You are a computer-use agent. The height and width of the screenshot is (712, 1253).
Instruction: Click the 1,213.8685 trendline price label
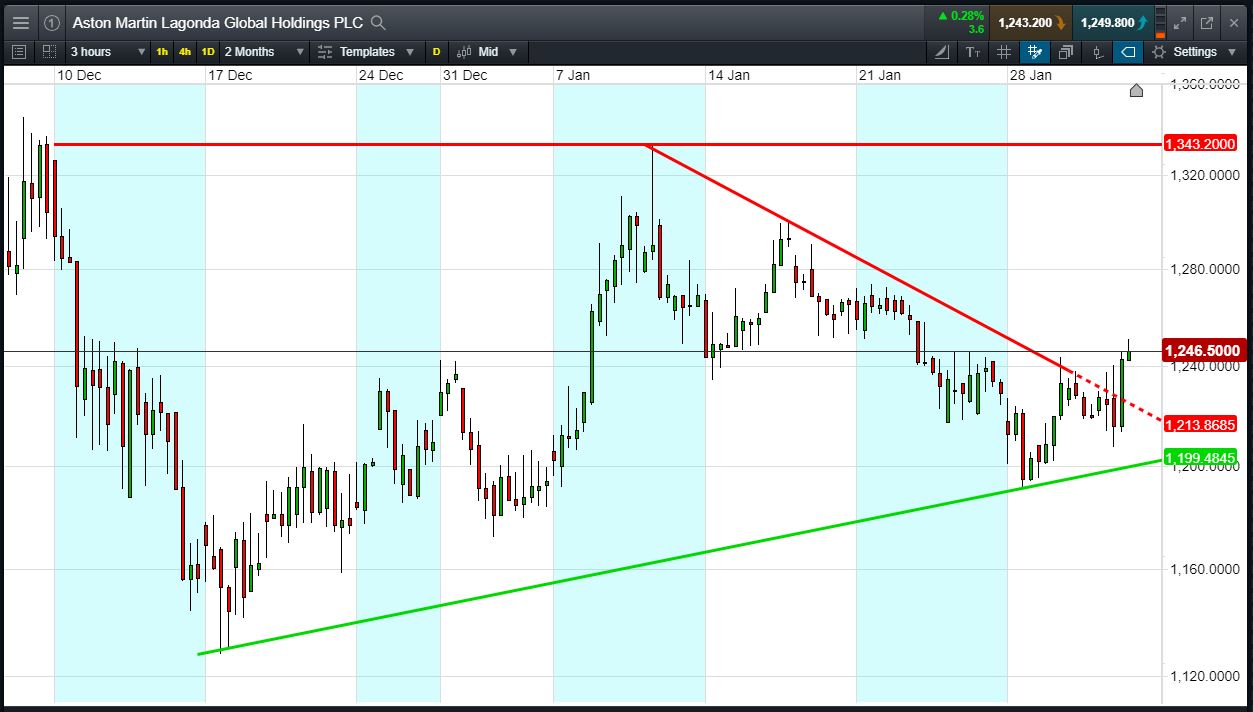[x=1202, y=424]
